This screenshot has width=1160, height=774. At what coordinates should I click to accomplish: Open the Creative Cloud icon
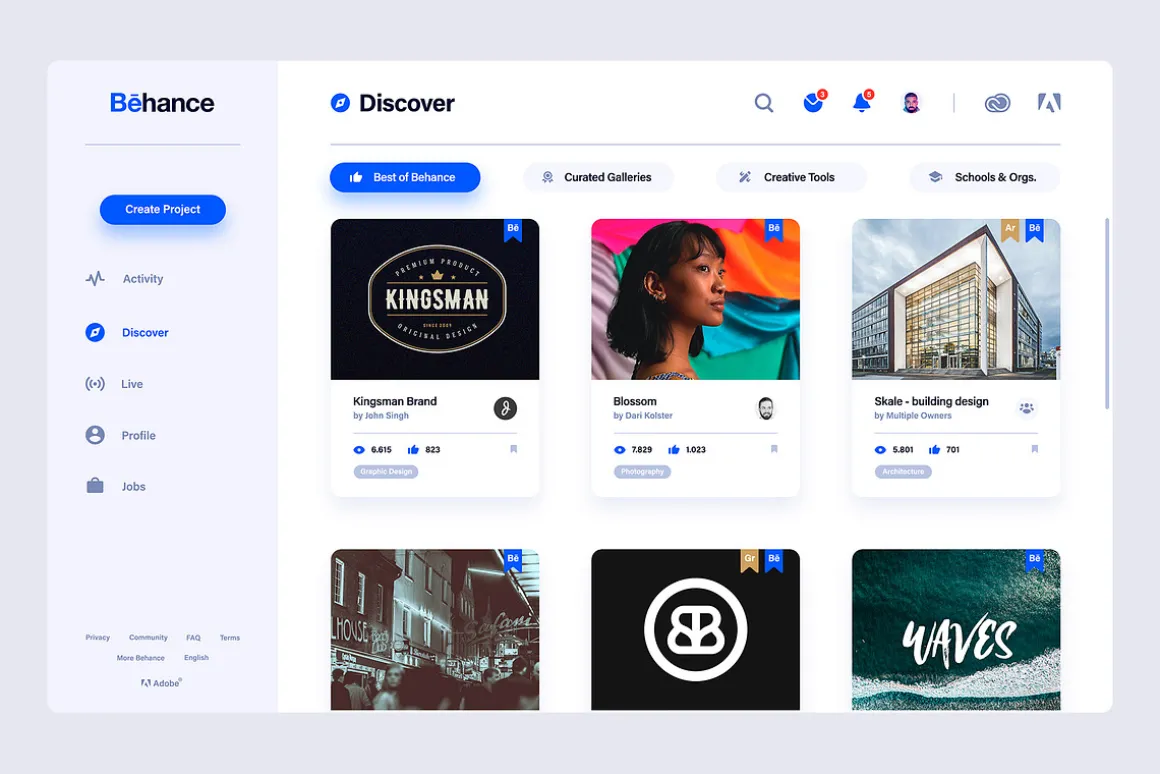(997, 103)
